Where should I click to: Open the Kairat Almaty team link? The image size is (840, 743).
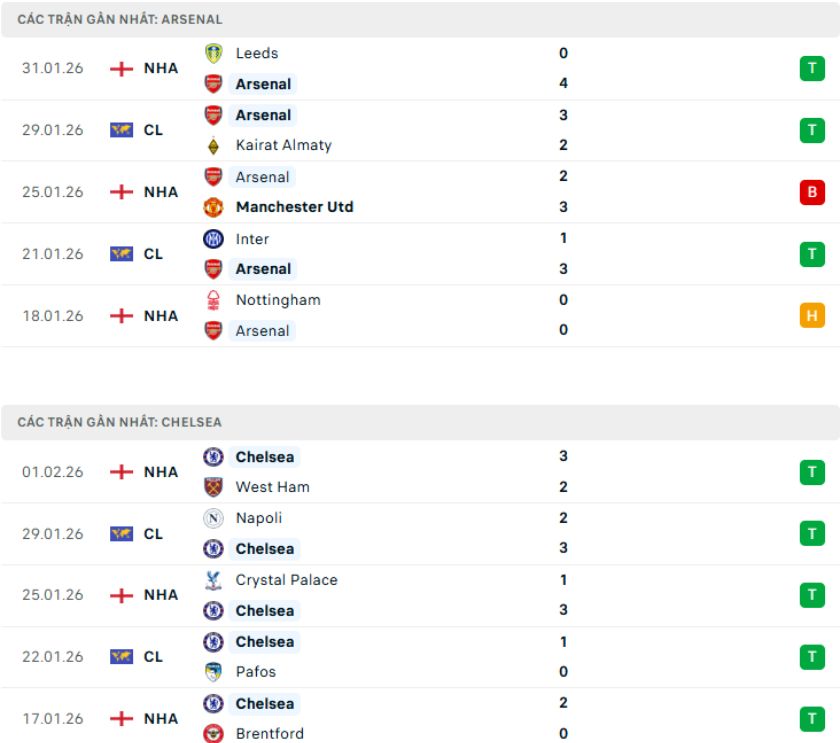283,145
